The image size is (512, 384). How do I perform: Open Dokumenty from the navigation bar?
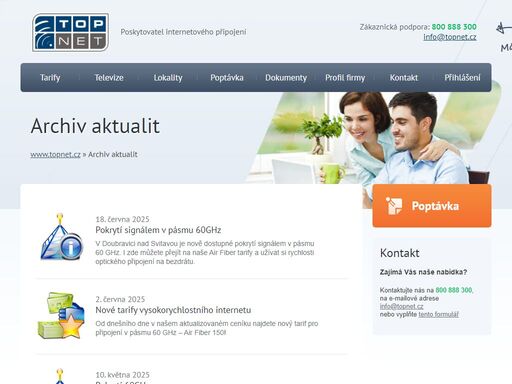point(286,78)
